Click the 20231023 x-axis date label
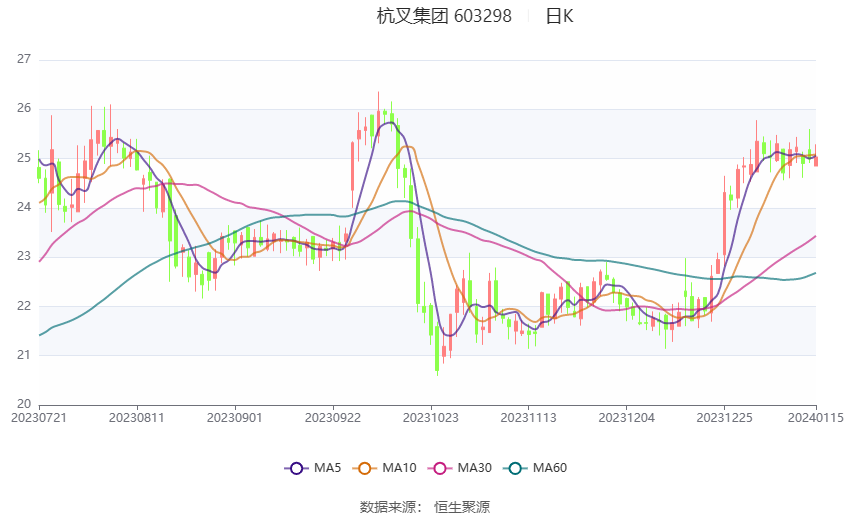The image size is (850, 517). [431, 418]
